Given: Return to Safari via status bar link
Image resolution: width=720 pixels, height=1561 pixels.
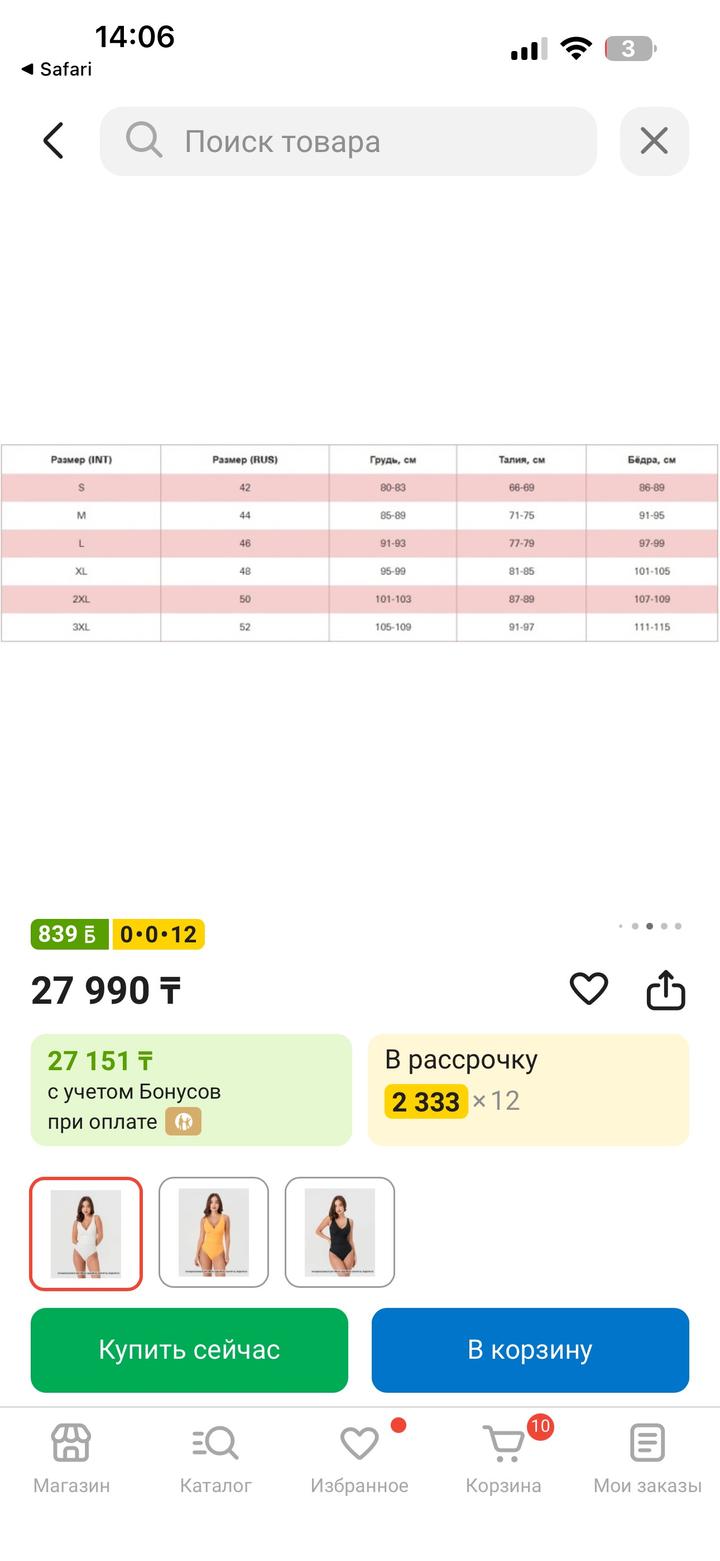Looking at the screenshot, I should (x=57, y=69).
